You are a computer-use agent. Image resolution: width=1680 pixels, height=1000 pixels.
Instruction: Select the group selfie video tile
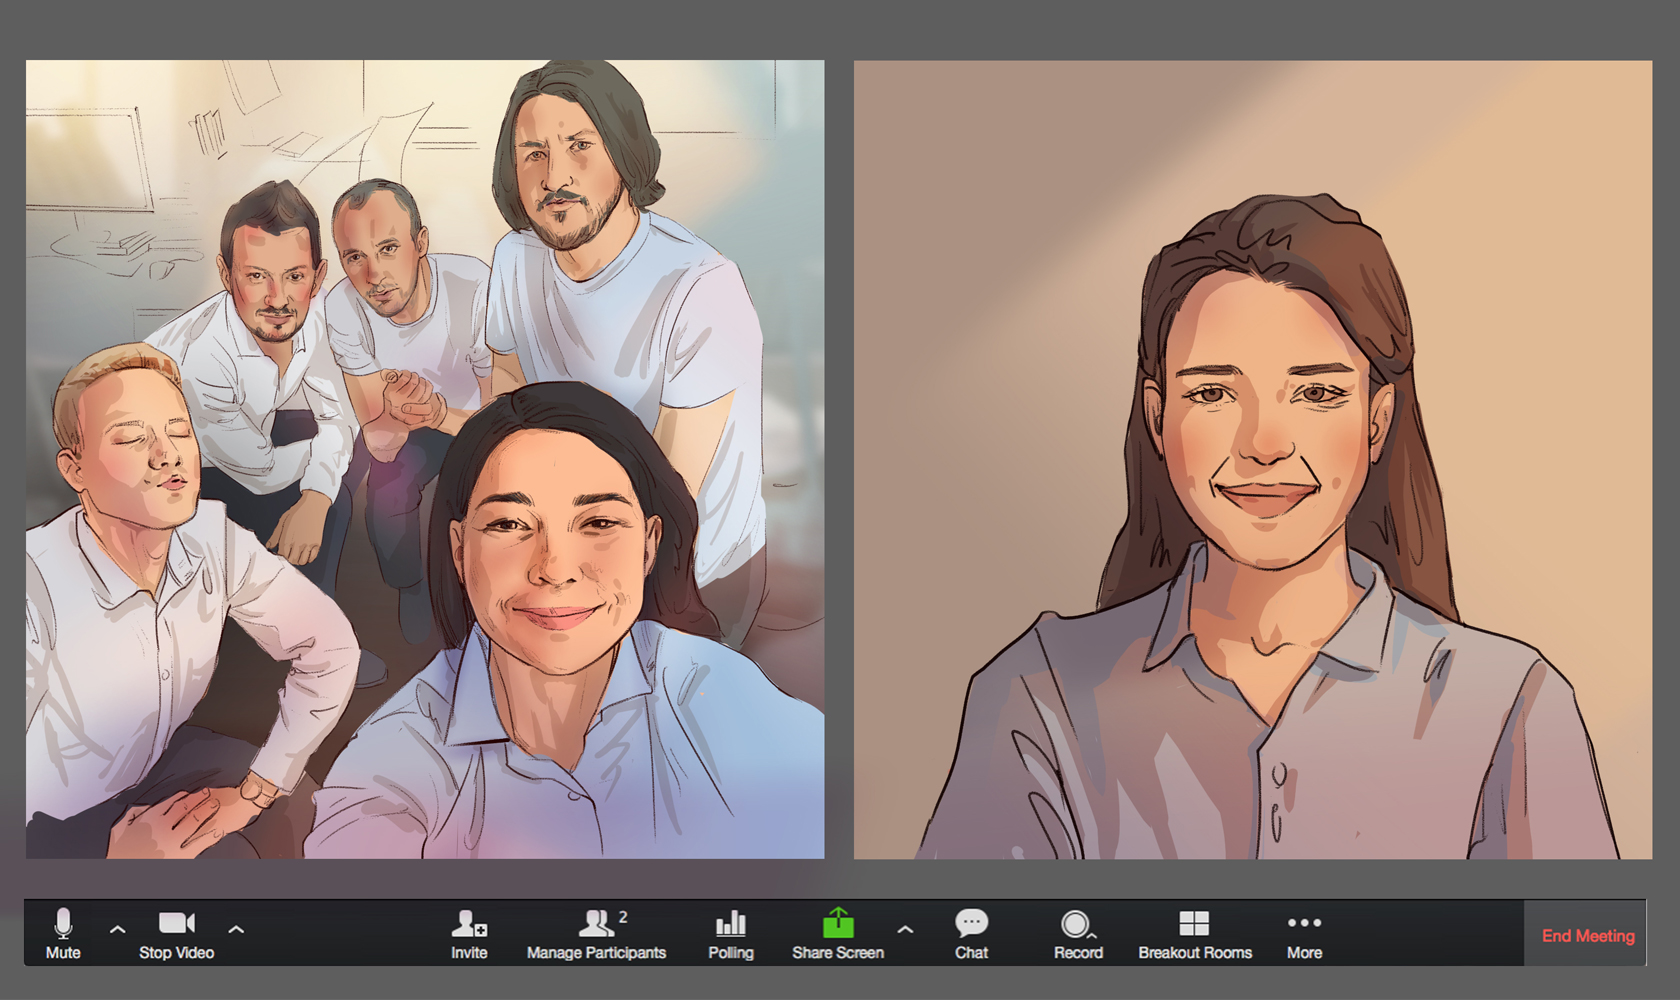pyautogui.click(x=425, y=459)
